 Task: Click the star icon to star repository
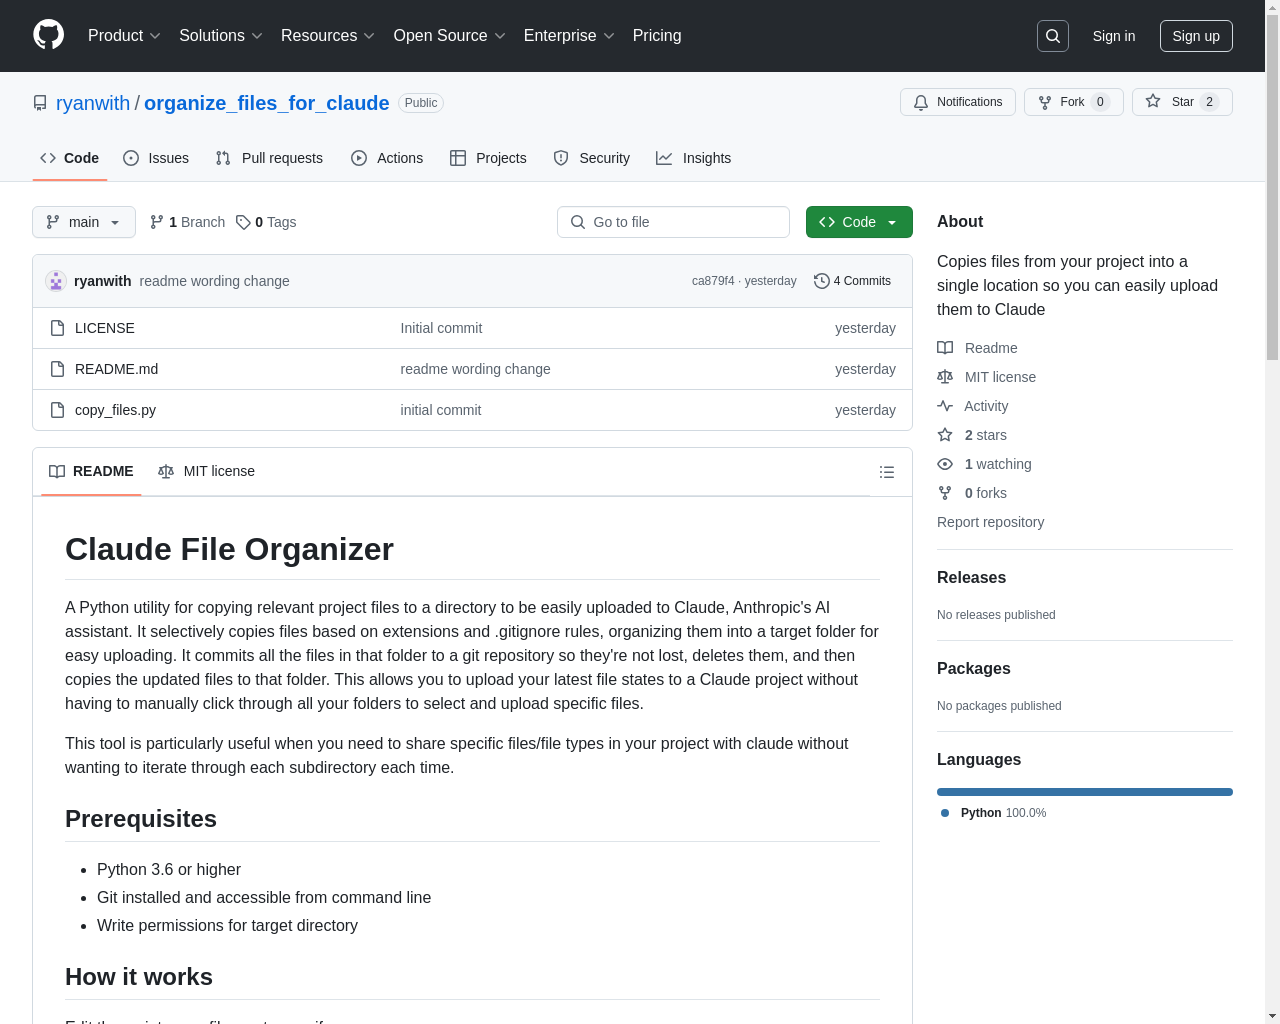(x=1153, y=101)
